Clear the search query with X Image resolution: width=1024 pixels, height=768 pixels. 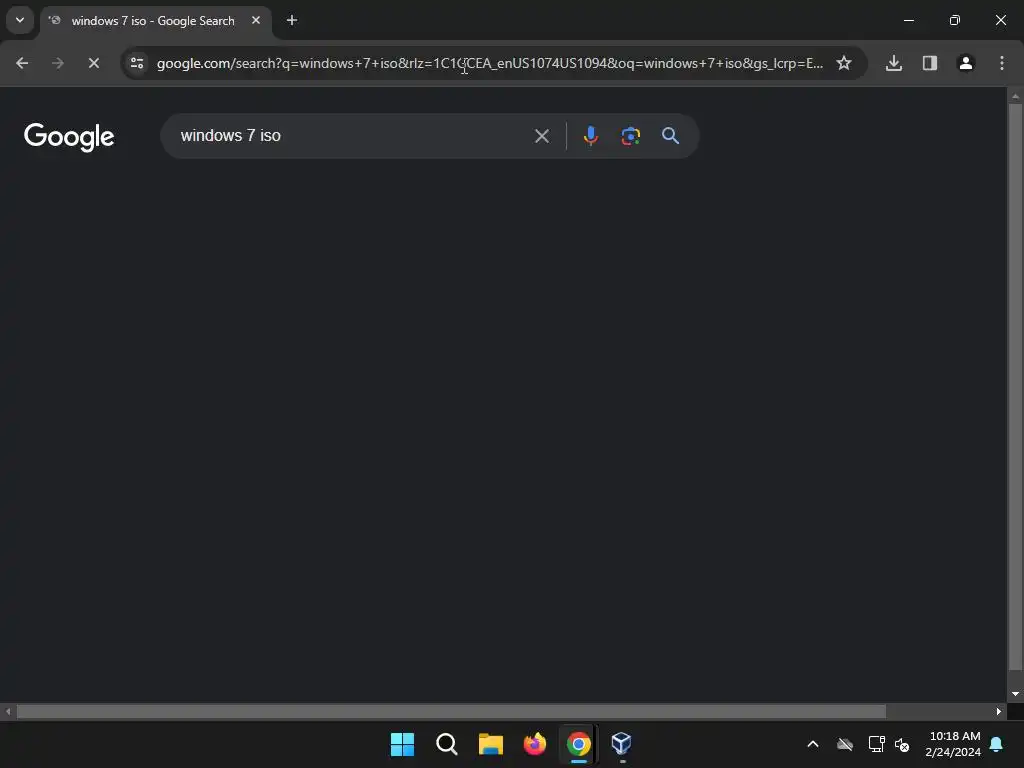541,136
